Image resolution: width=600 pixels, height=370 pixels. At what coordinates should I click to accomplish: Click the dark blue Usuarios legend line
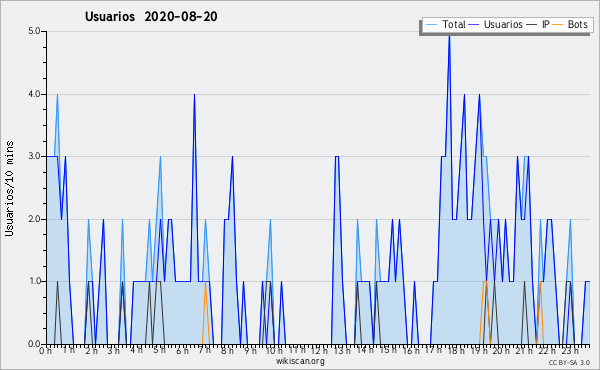tap(474, 25)
